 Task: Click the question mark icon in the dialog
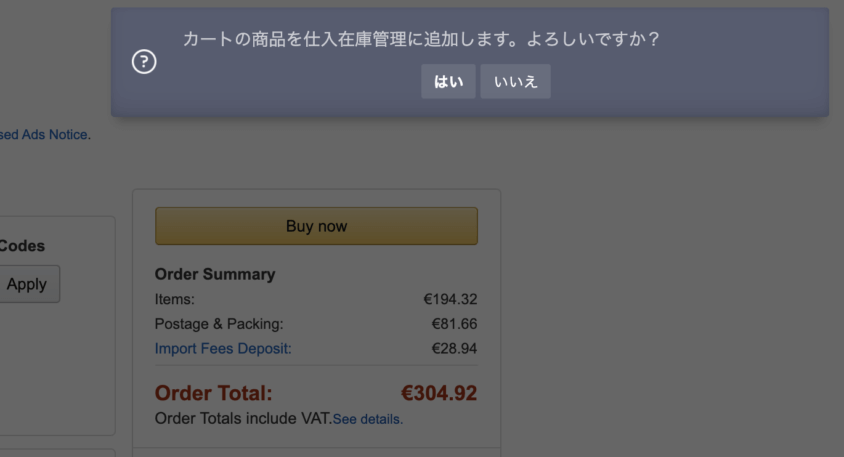point(144,62)
